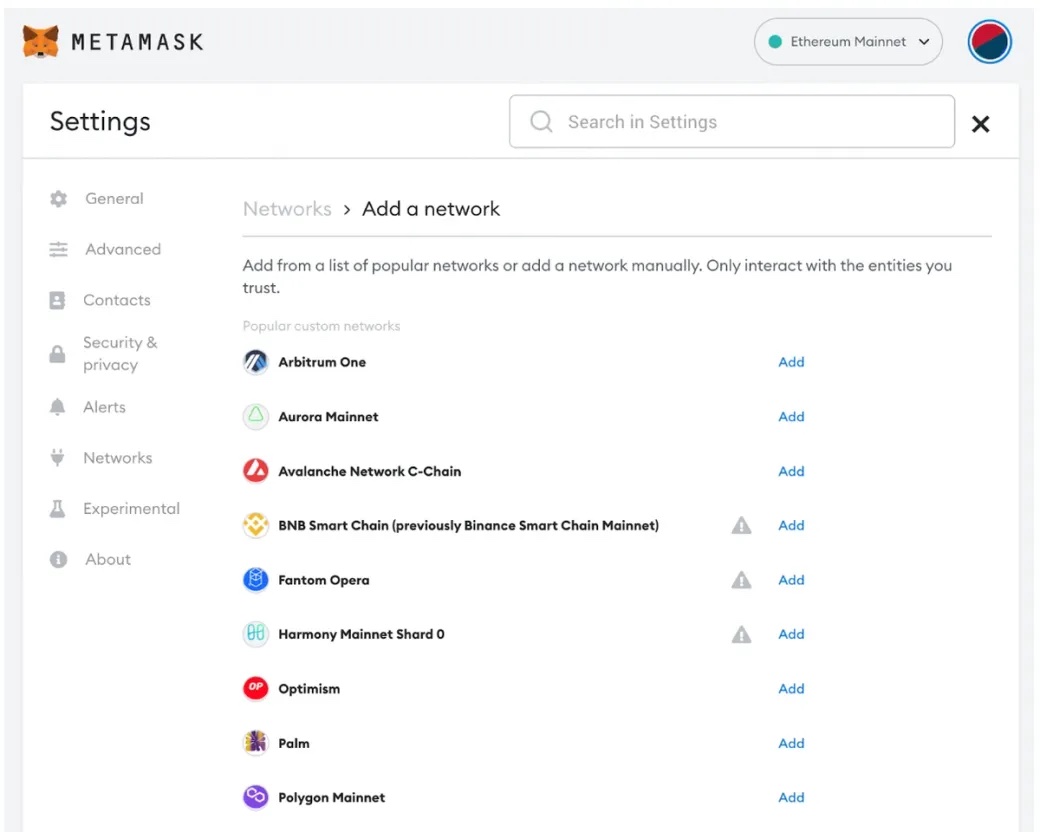Viewport: 1040px width, 832px height.
Task: Click the warning triangle next to Fantom Opera
Action: [741, 579]
